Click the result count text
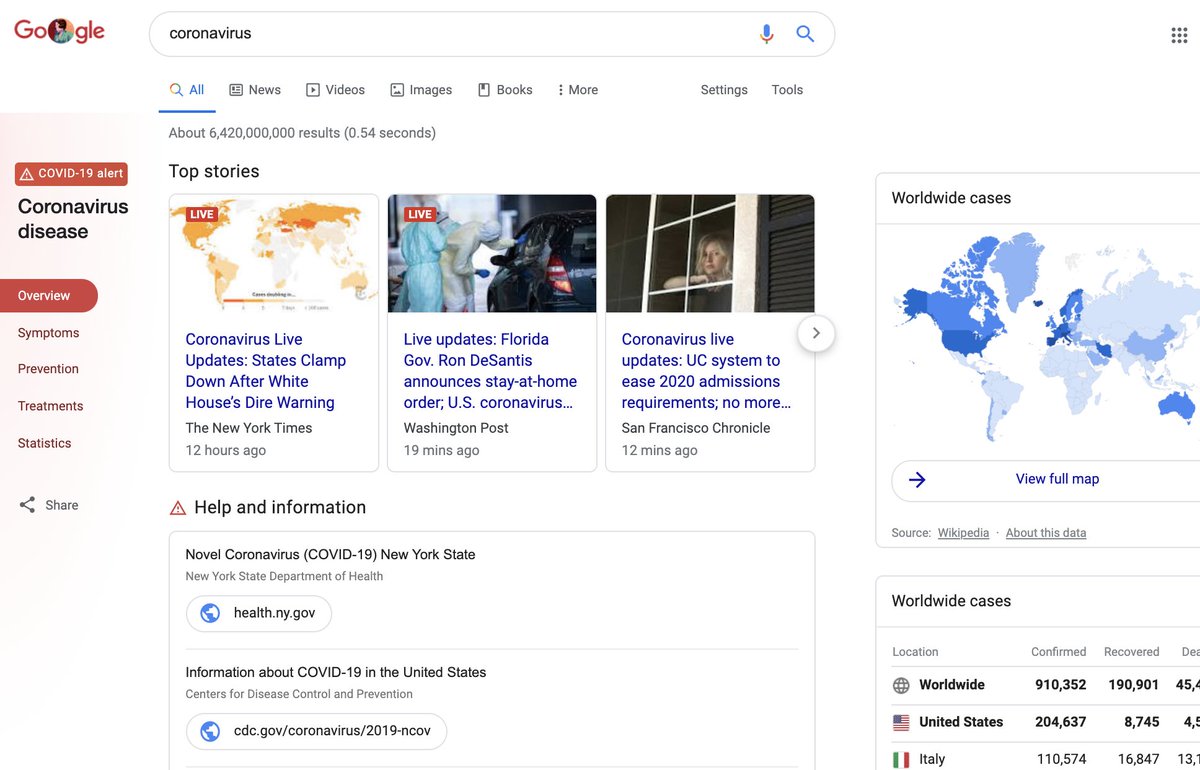The height and width of the screenshot is (770, 1200). coord(302,133)
